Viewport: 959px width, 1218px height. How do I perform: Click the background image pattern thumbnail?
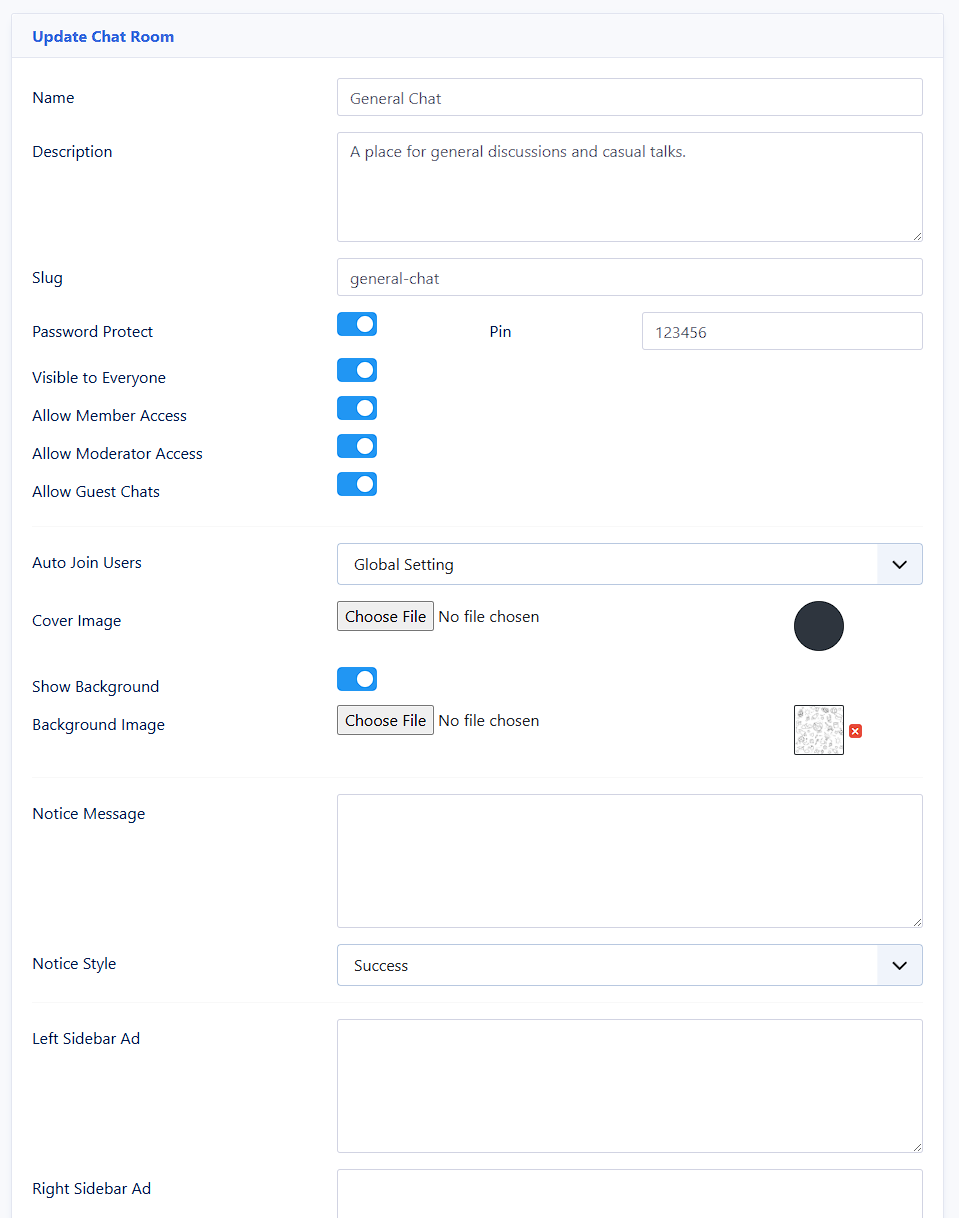point(819,730)
